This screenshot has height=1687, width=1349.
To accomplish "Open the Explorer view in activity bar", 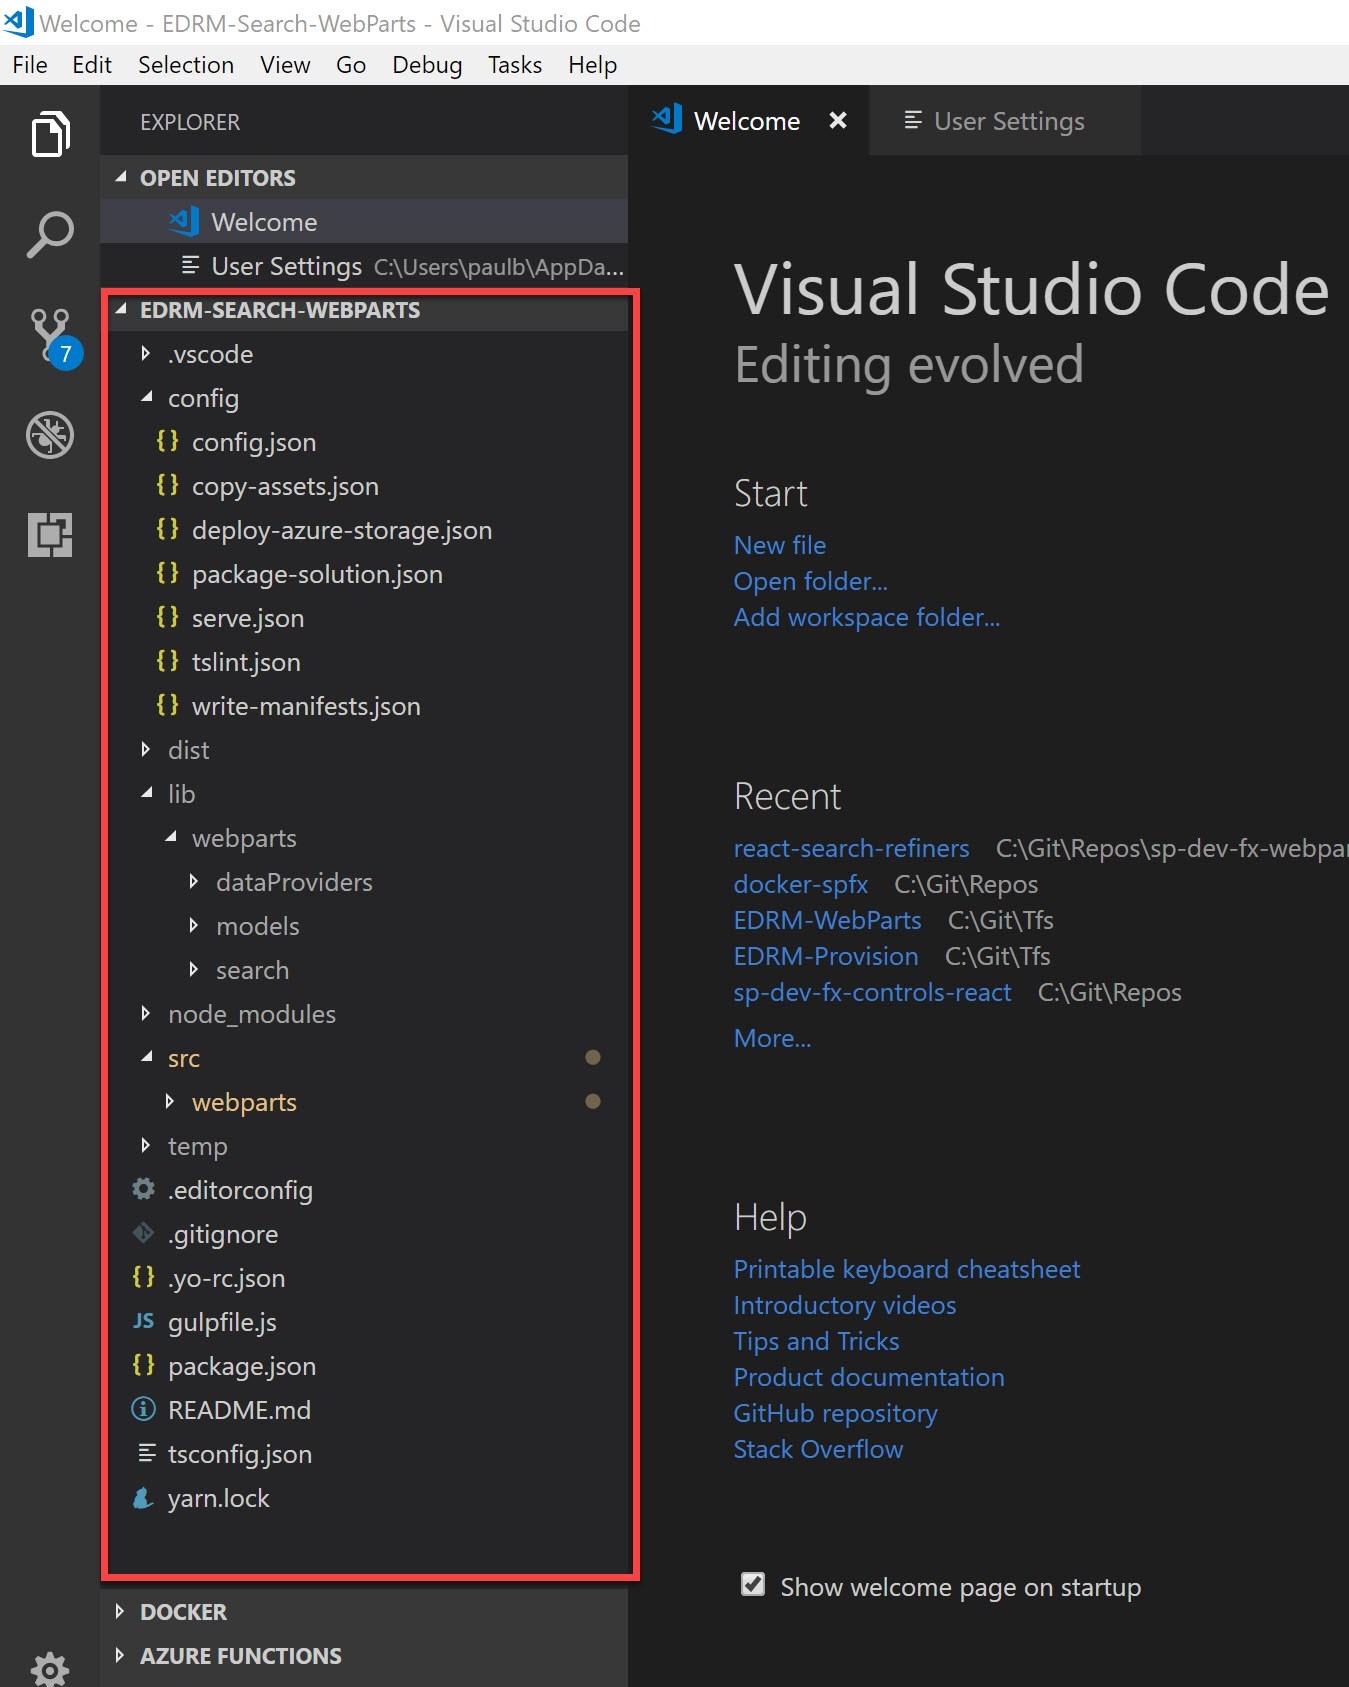I will pos(50,134).
